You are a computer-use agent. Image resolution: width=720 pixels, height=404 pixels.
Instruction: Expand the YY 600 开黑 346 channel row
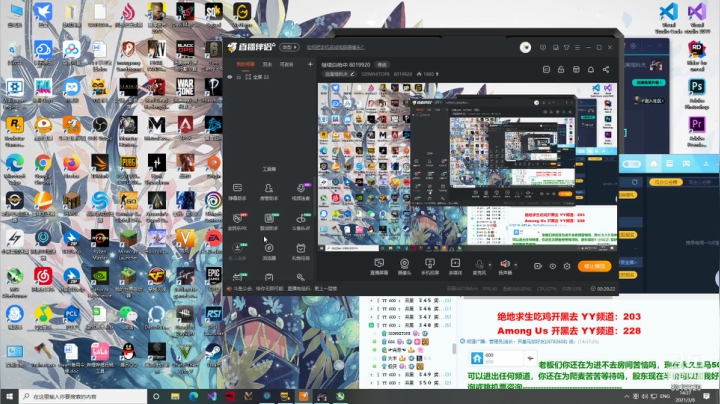371,309
